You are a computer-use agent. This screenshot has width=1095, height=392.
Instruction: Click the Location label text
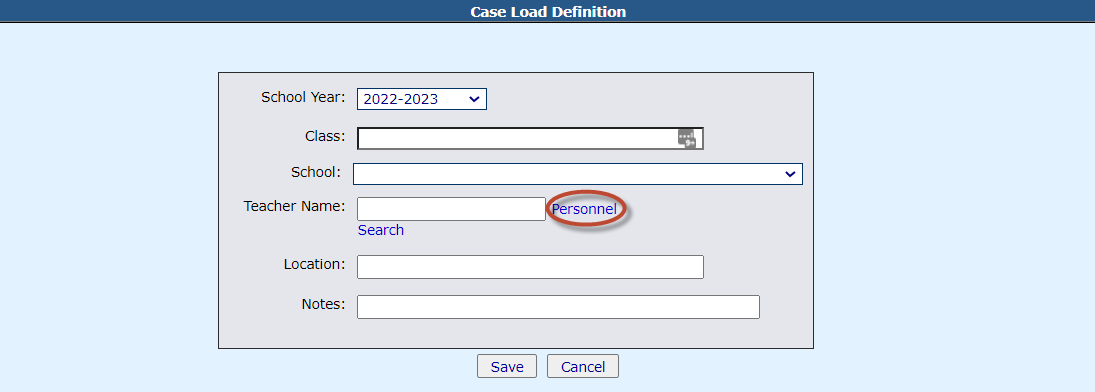[x=314, y=264]
